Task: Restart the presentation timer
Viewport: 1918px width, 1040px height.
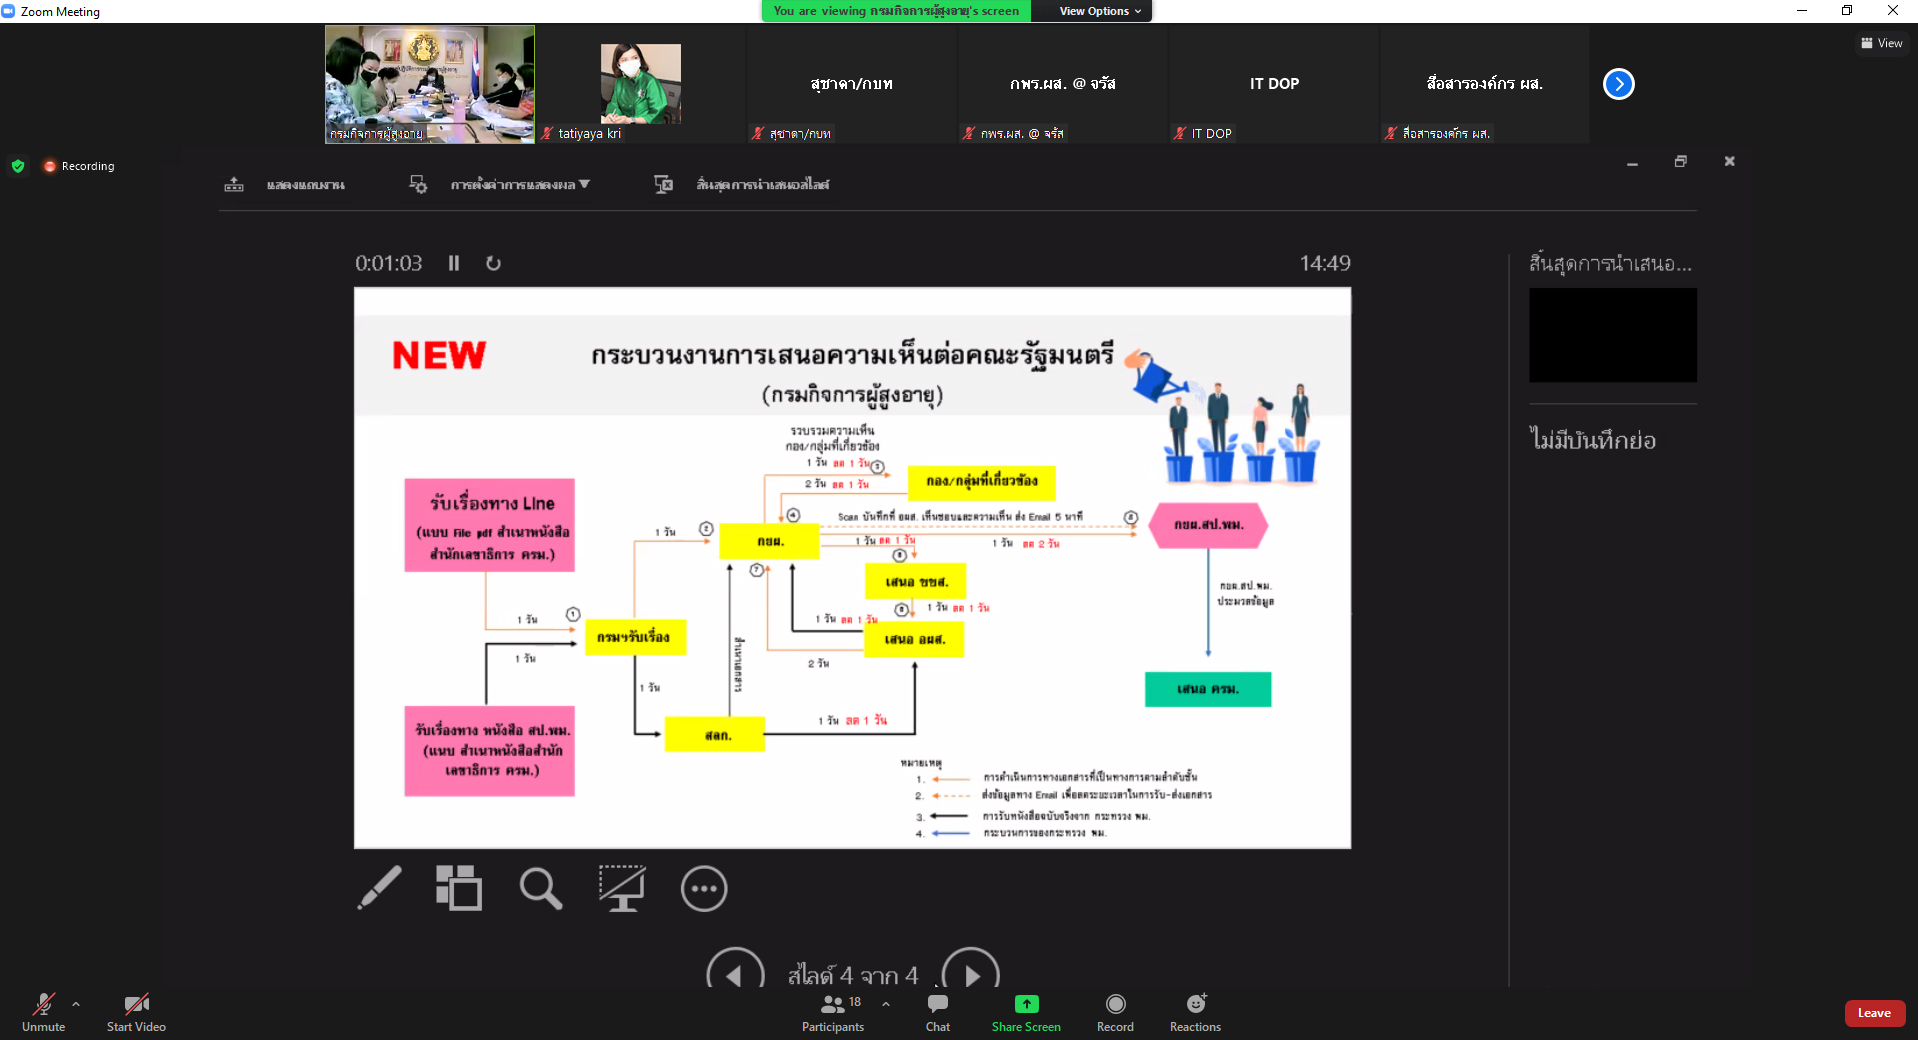Action: (x=493, y=263)
